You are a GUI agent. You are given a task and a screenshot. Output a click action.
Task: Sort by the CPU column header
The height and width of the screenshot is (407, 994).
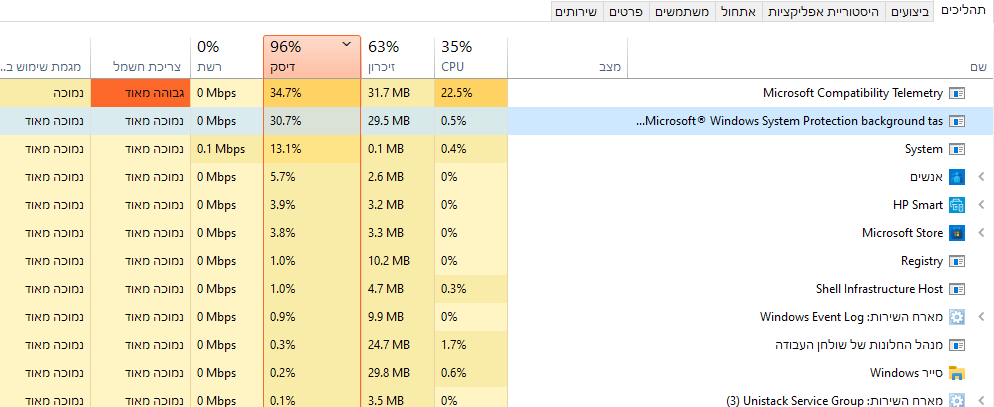[x=471, y=57]
